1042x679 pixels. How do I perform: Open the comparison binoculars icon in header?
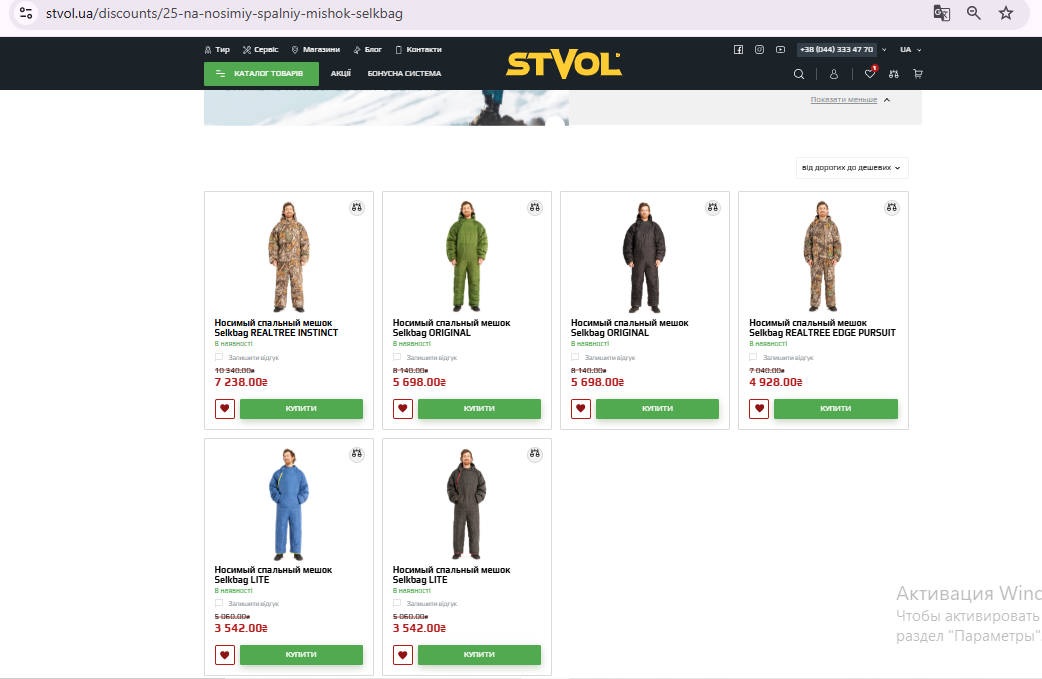pos(894,74)
